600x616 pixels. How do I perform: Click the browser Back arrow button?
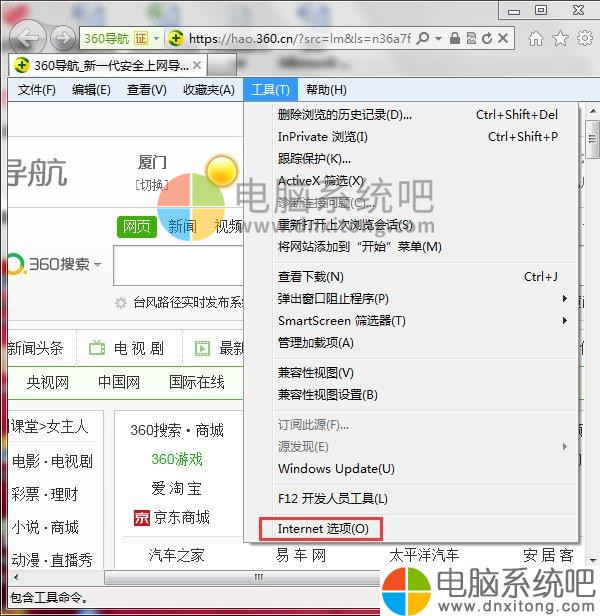(27, 39)
